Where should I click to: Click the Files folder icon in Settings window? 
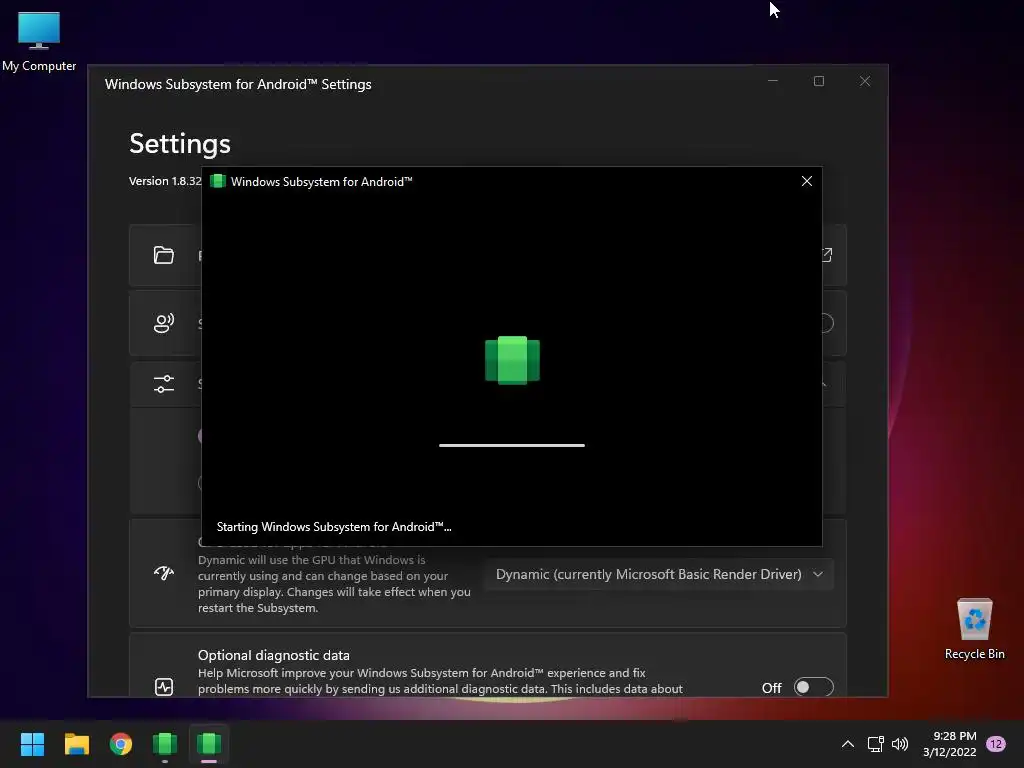163,255
